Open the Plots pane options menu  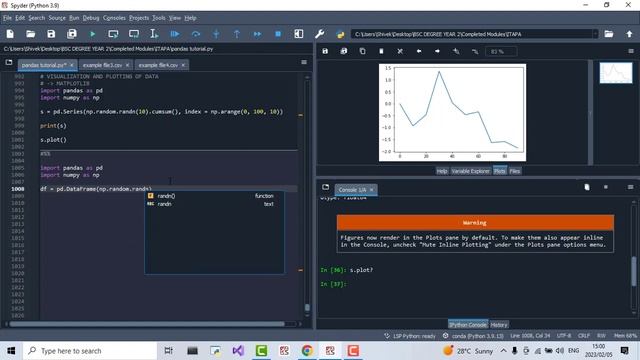(631, 51)
